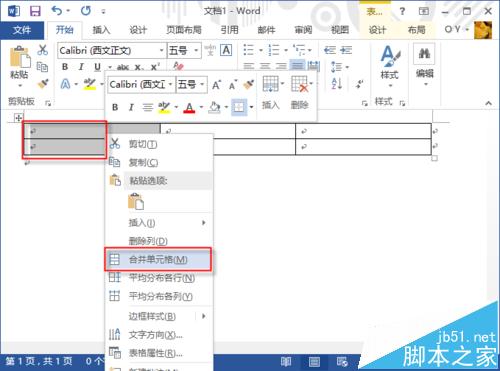Toggle strikethrough (abc) formatting
The width and height of the screenshot is (500, 371).
[123, 67]
